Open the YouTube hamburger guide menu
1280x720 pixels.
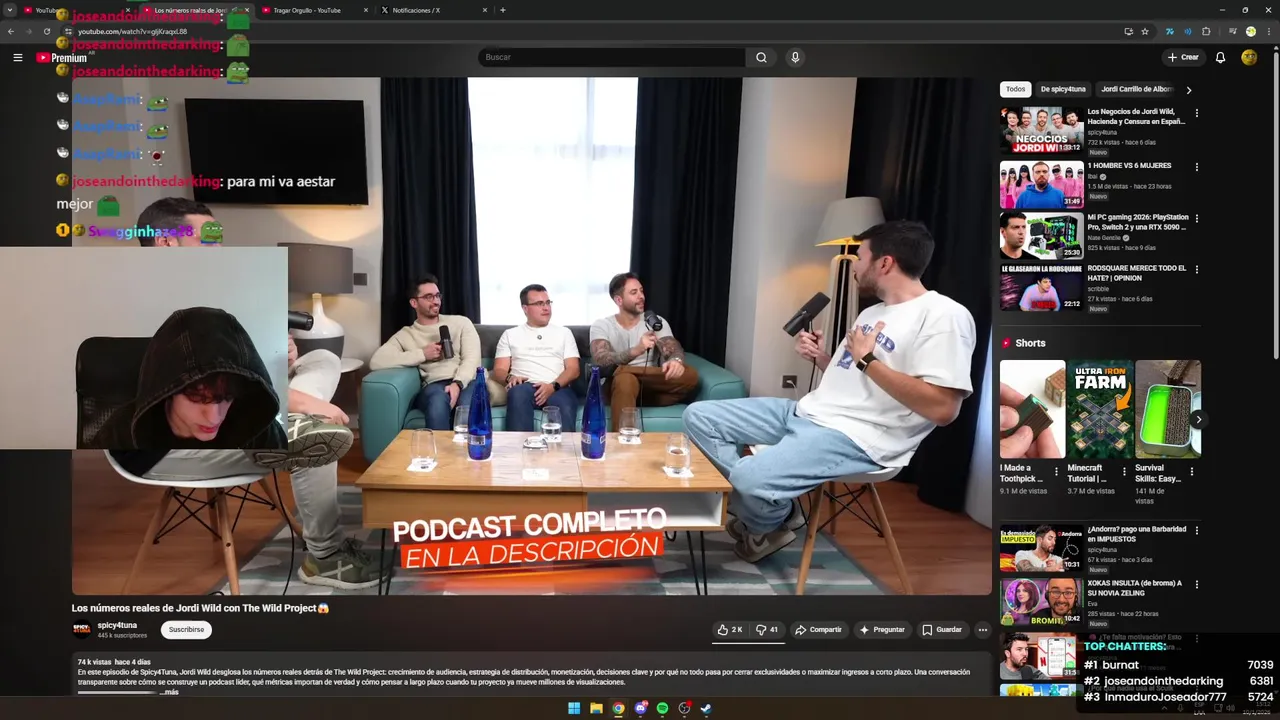click(x=17, y=57)
